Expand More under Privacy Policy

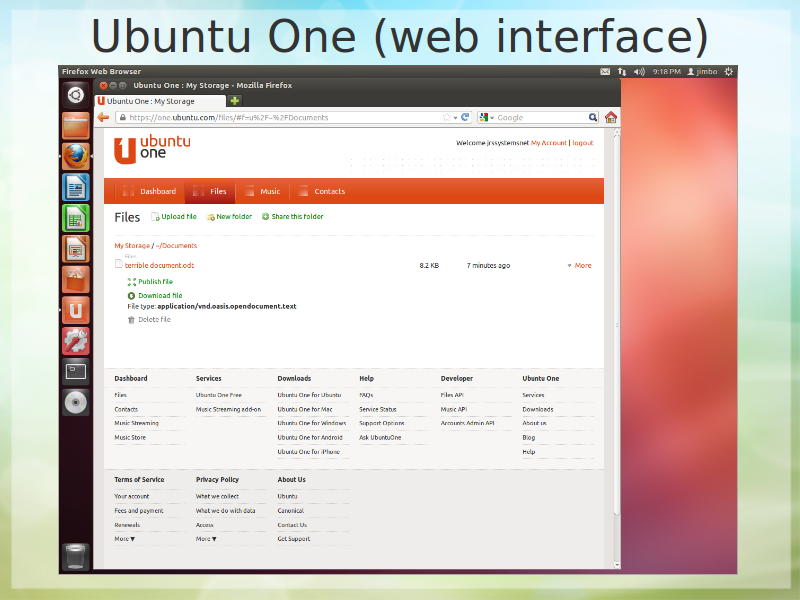coord(206,539)
